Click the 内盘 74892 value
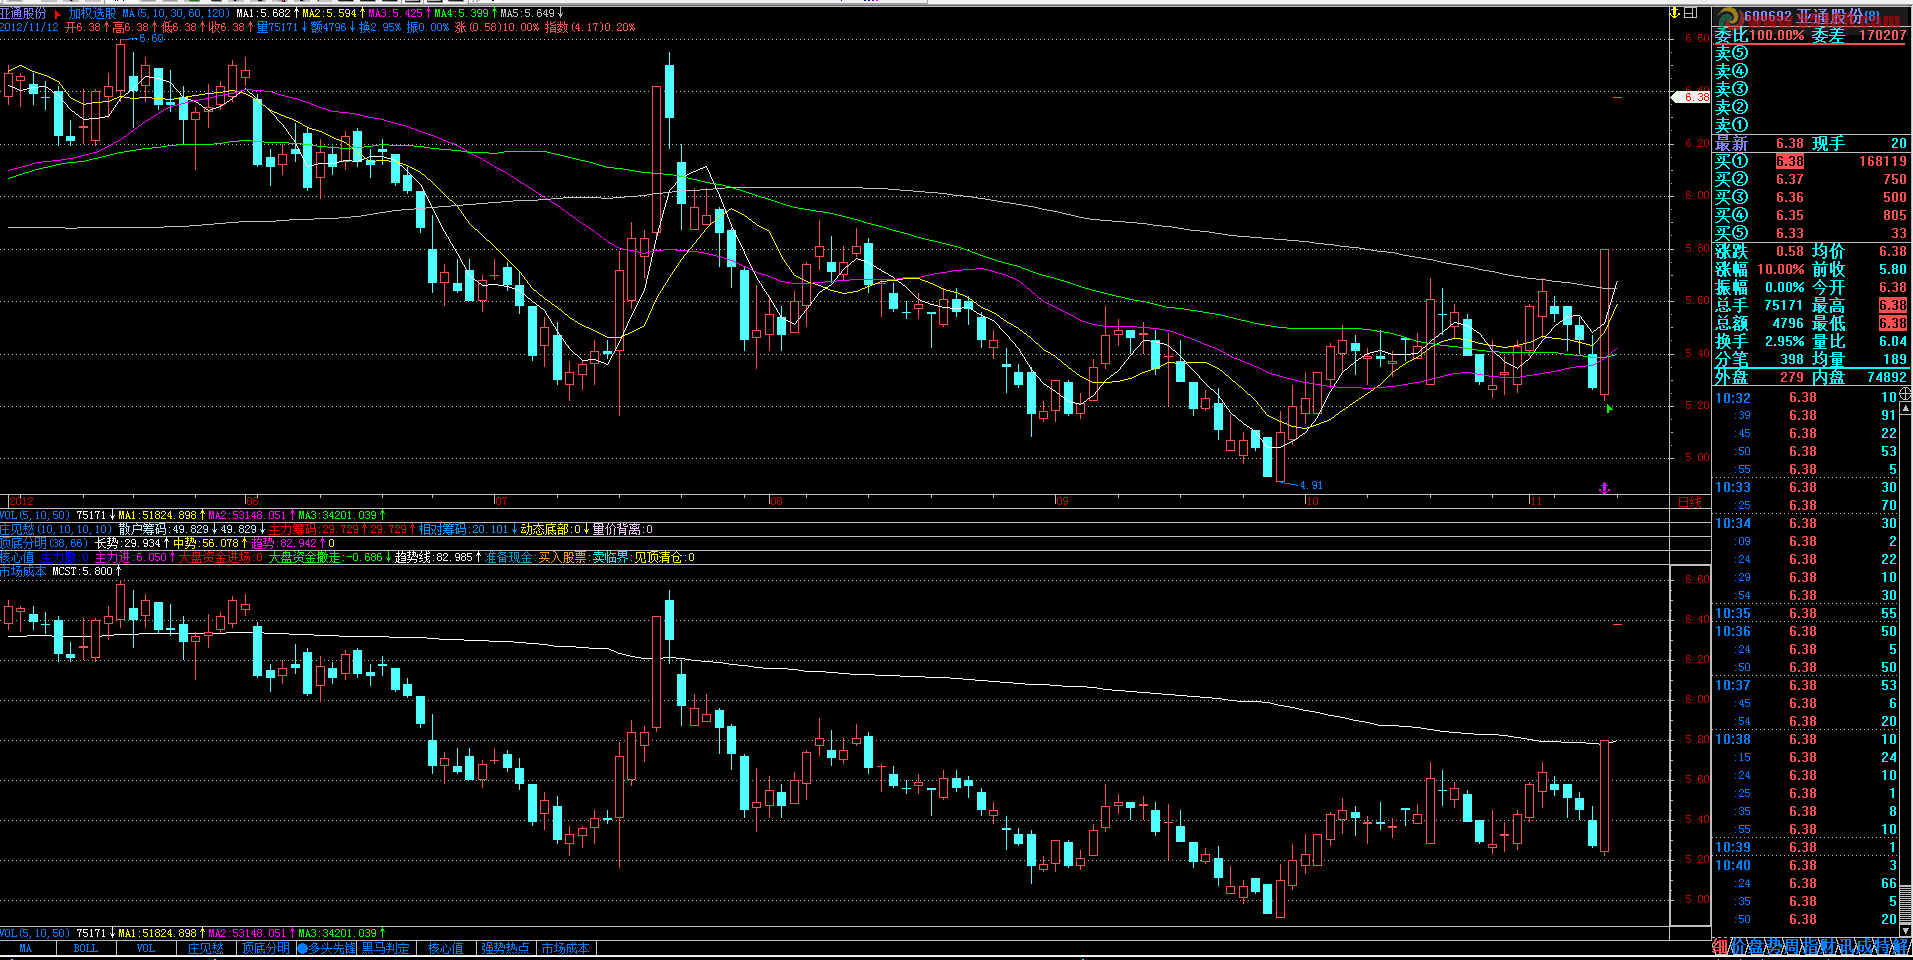The height and width of the screenshot is (960, 1913). pyautogui.click(x=1887, y=377)
